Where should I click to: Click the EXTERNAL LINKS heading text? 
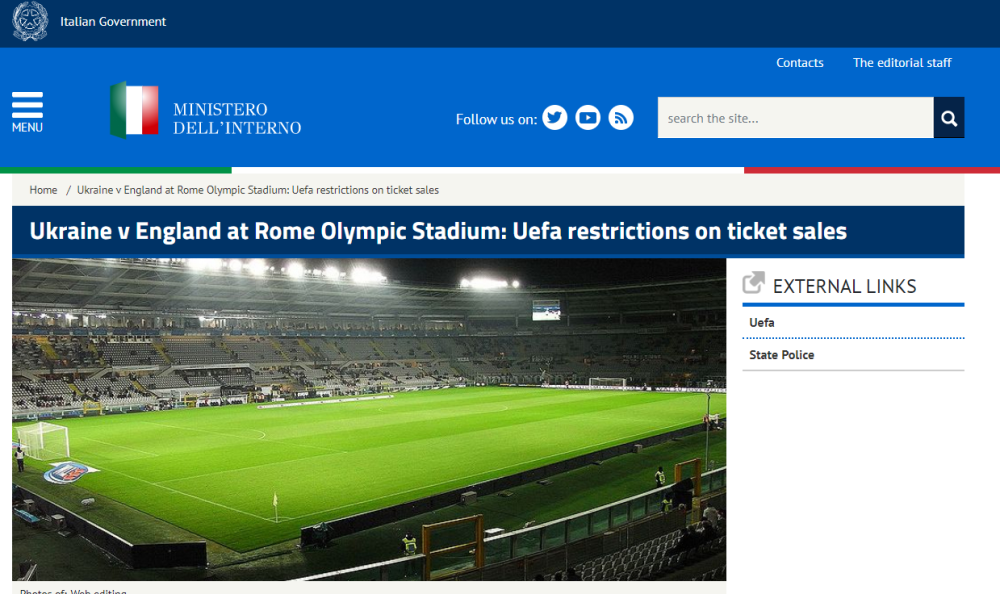pos(844,286)
